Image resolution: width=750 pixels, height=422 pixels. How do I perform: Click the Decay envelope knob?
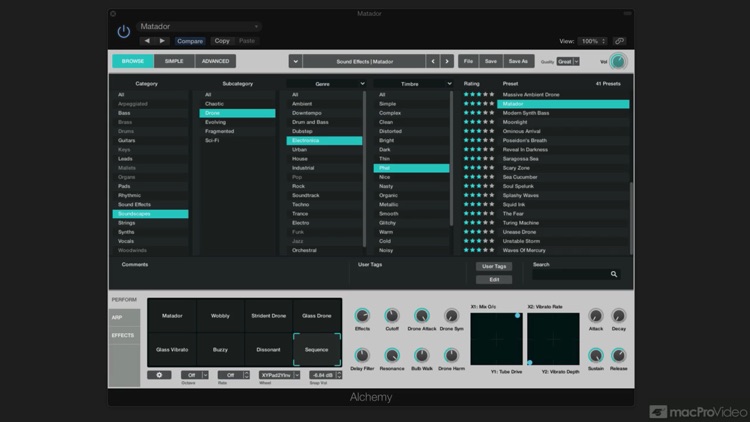tap(618, 316)
